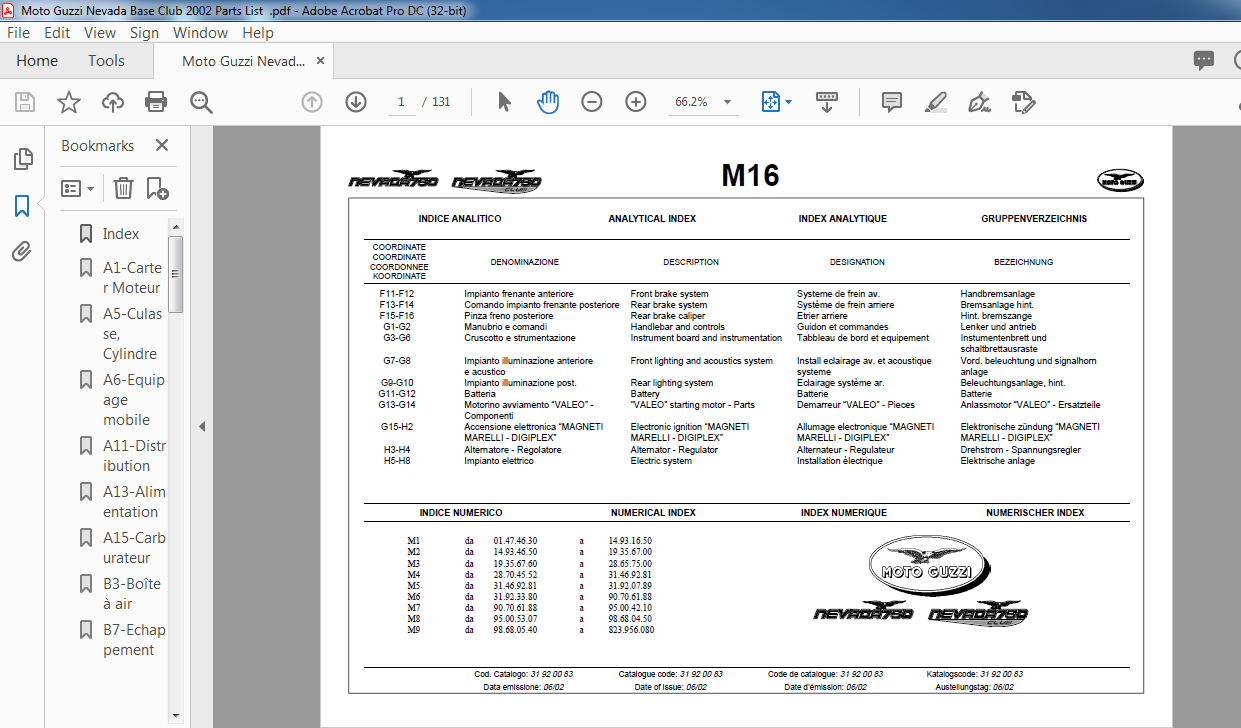Print the document with the printer icon
The image size is (1241, 728).
click(156, 102)
